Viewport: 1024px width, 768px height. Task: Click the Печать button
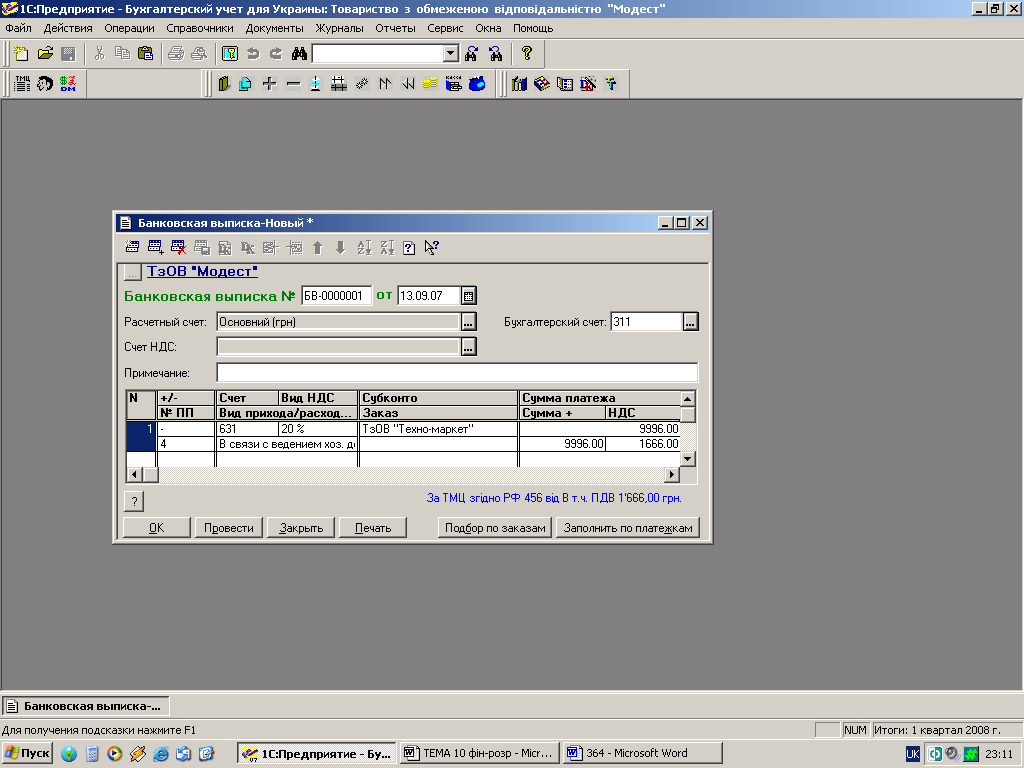pos(373,528)
